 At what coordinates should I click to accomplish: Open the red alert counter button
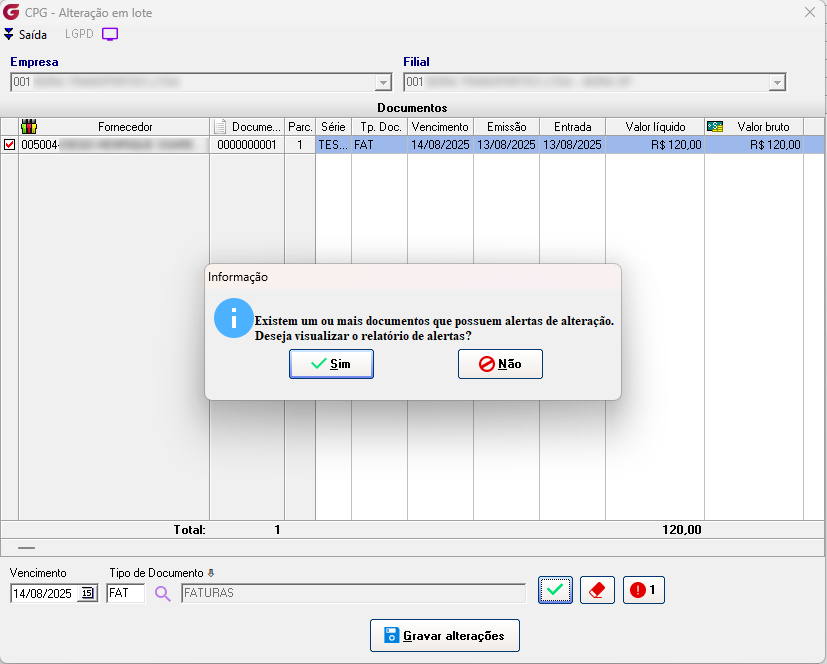643,590
